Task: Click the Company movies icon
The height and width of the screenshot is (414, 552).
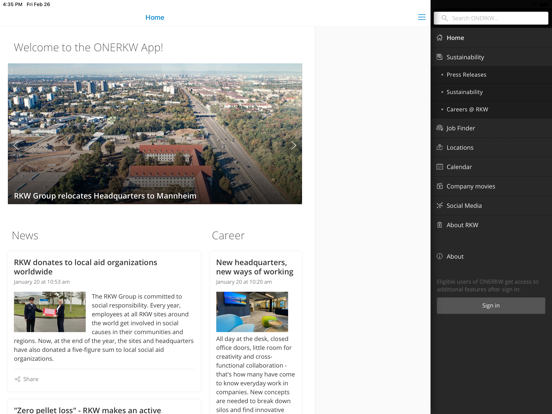Action: pos(439,186)
